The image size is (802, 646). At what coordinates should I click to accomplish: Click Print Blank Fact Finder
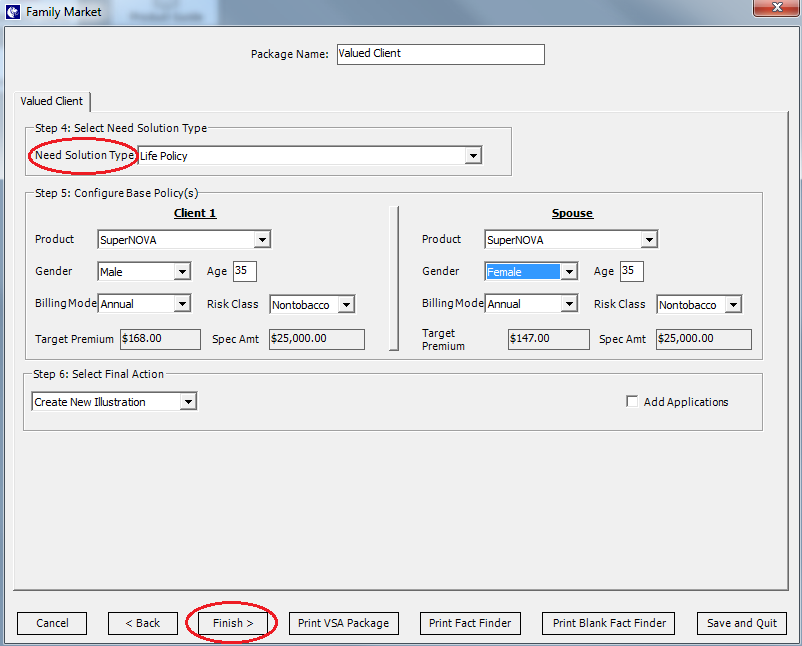pyautogui.click(x=609, y=623)
